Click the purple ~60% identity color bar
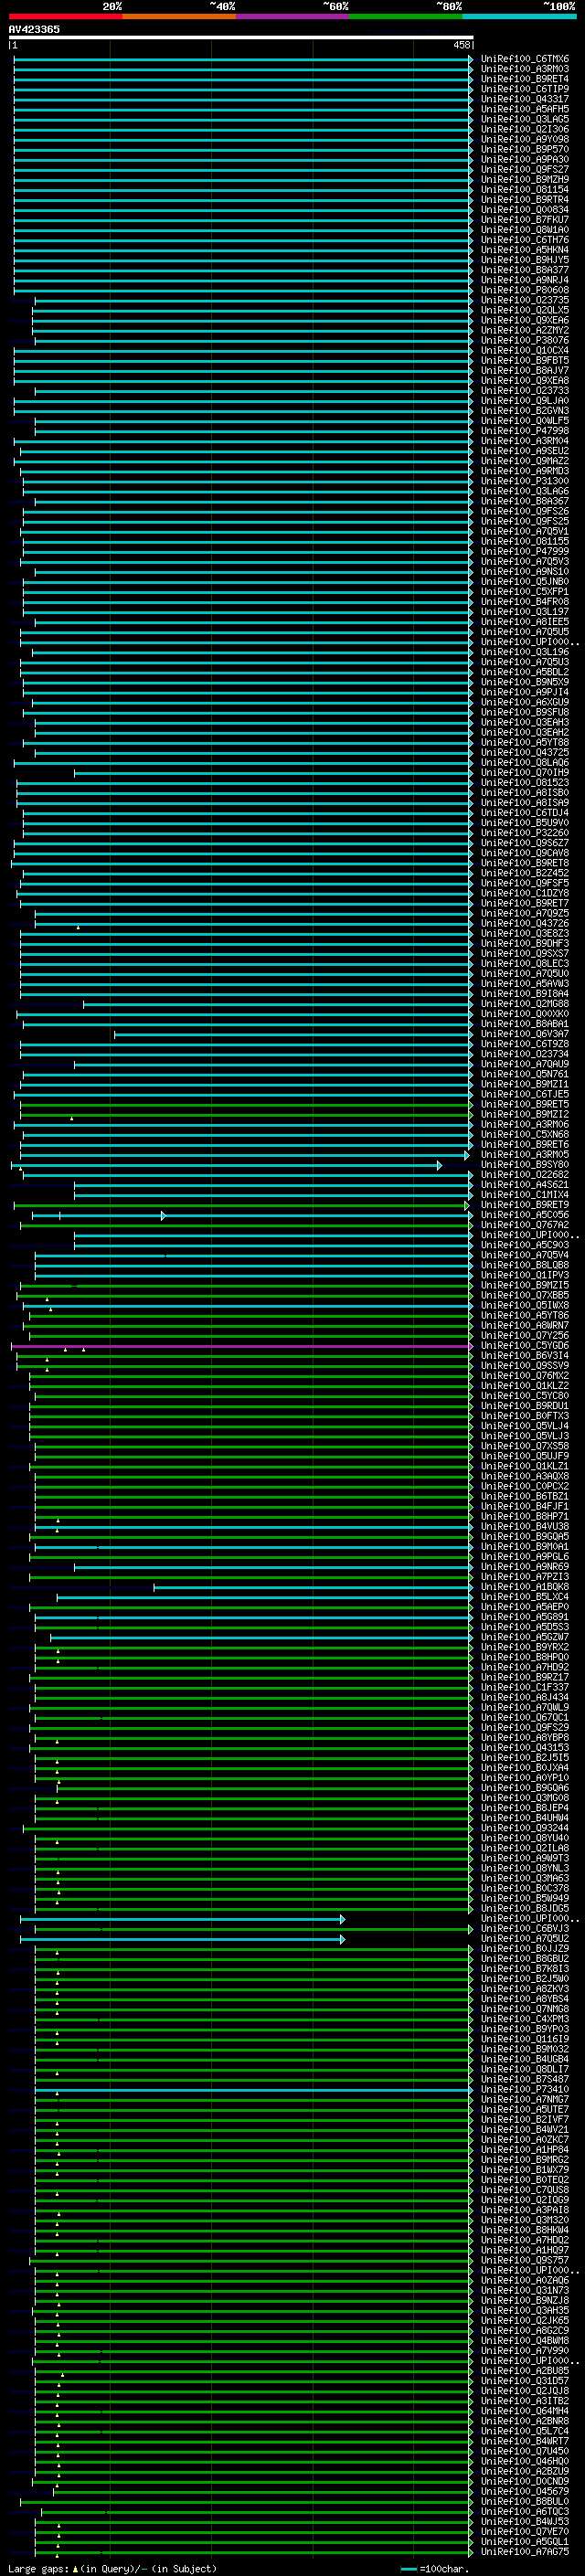 (292, 16)
